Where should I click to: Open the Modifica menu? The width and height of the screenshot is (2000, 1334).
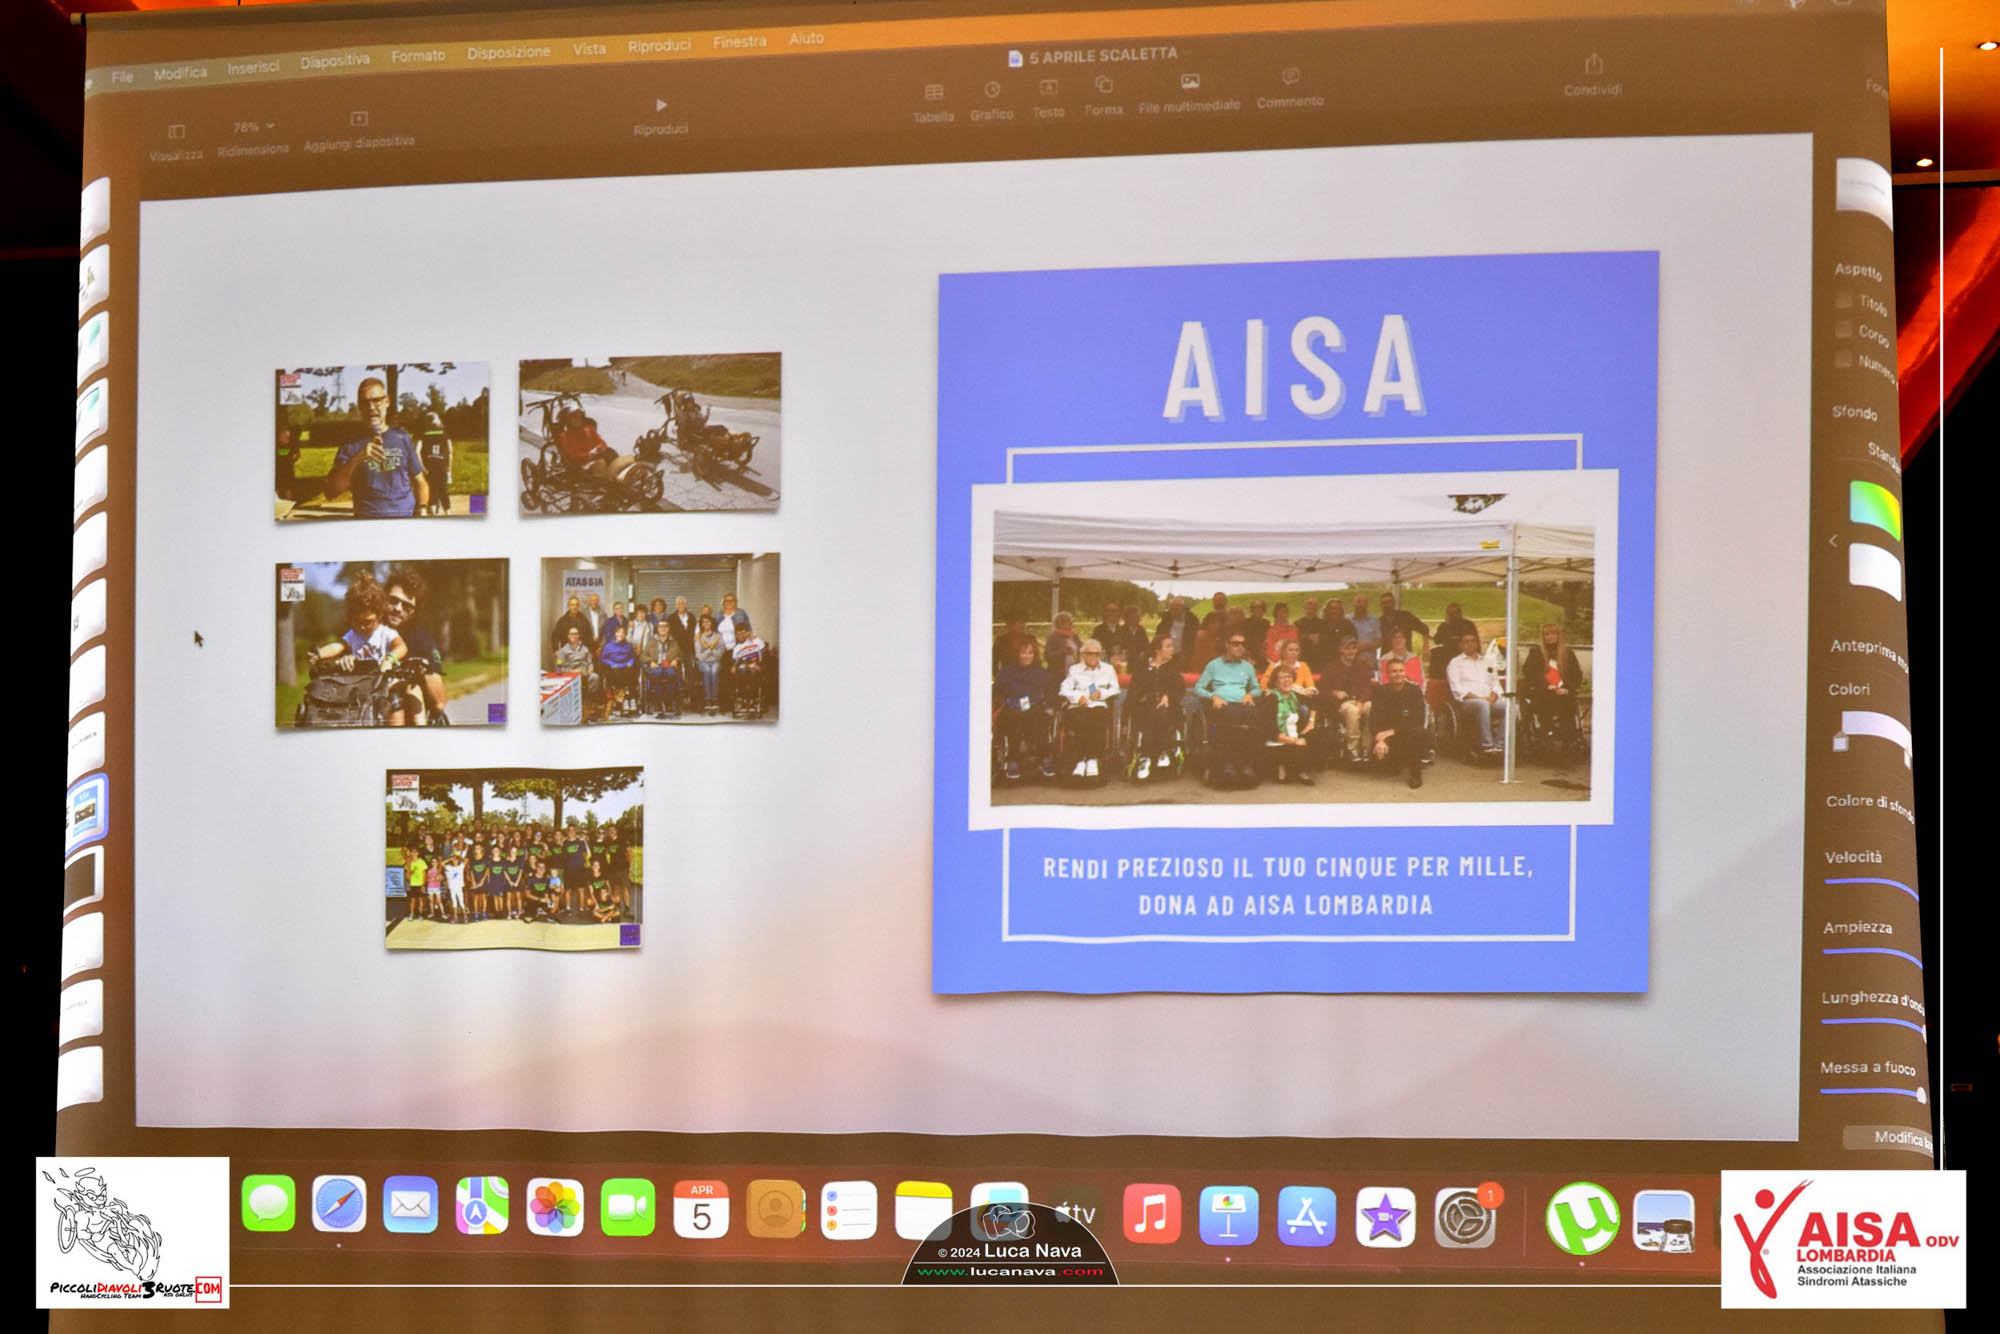[x=180, y=73]
